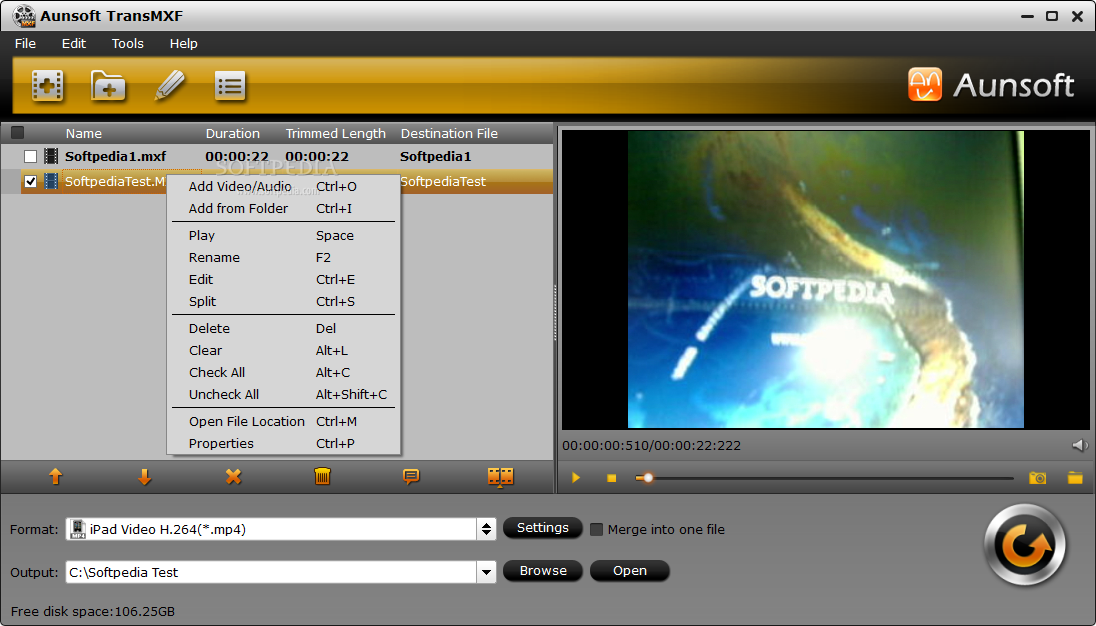Play the preview video
The width and height of the screenshot is (1096, 626).
(x=576, y=478)
